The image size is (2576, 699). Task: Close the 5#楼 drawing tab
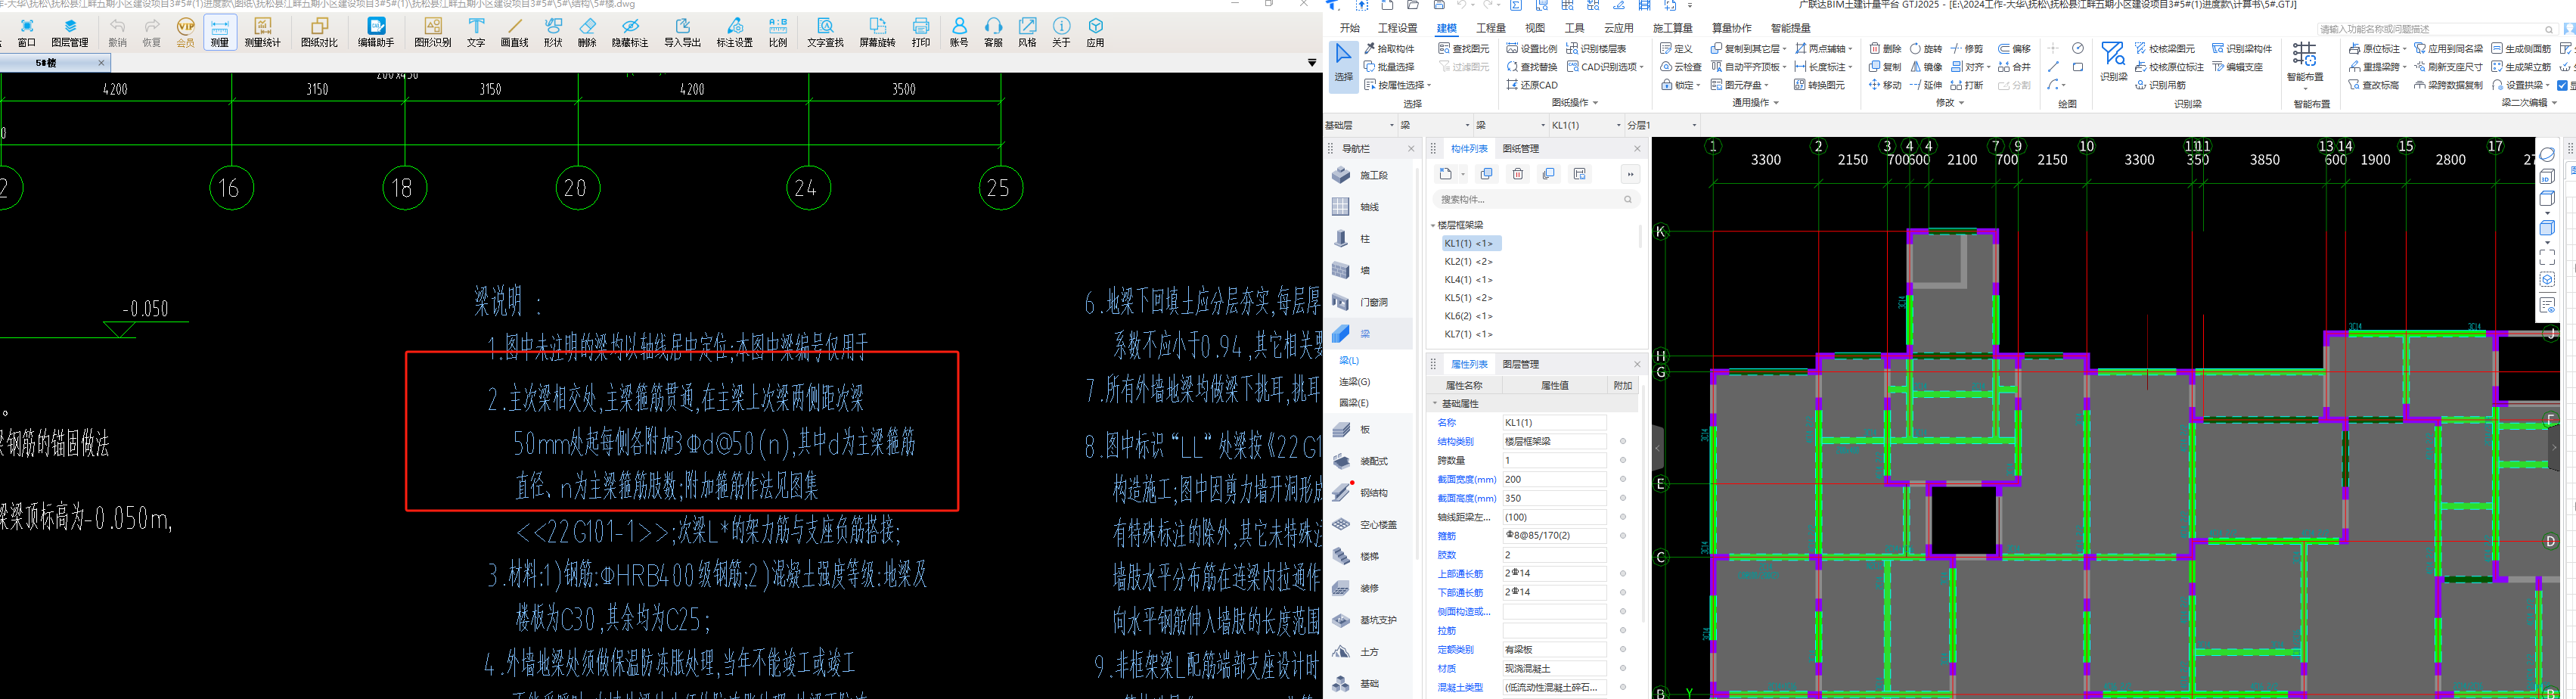pyautogui.click(x=101, y=63)
